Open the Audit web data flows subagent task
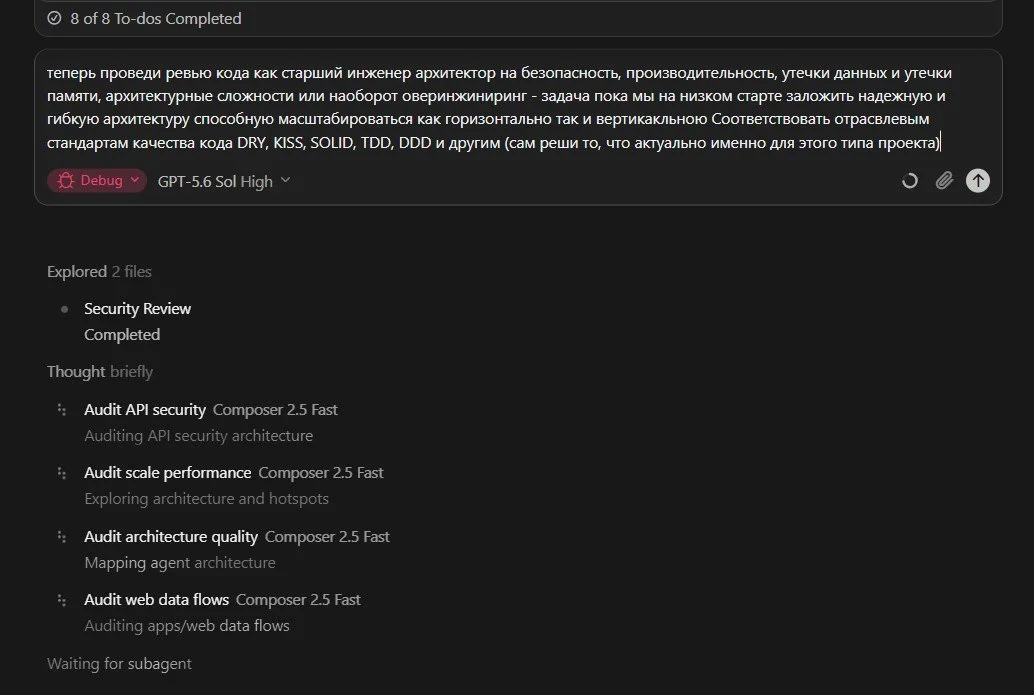This screenshot has height=695, width=1034. tap(222, 613)
